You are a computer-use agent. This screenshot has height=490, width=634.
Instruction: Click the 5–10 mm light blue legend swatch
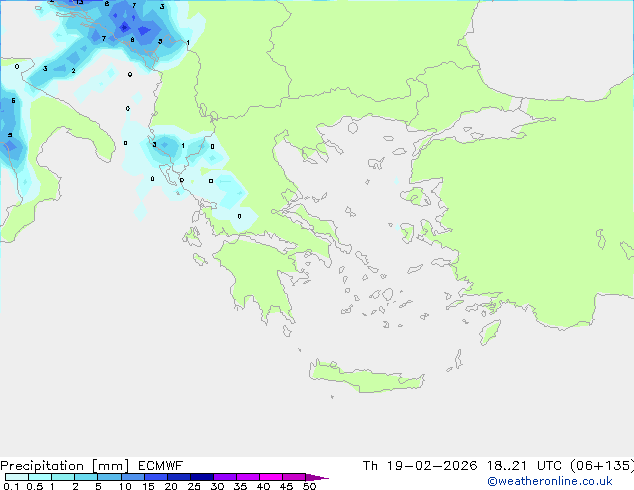(x=109, y=477)
